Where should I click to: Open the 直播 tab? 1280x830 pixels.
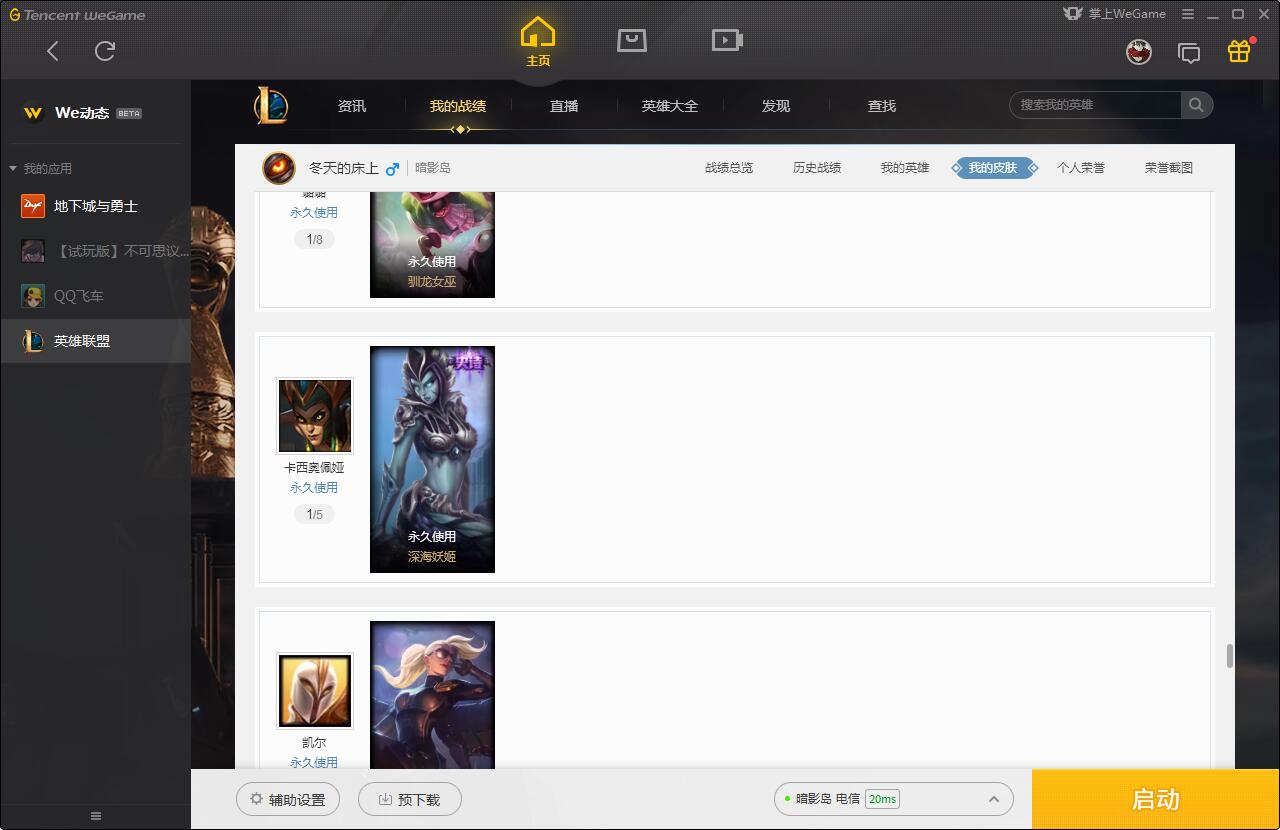564,106
